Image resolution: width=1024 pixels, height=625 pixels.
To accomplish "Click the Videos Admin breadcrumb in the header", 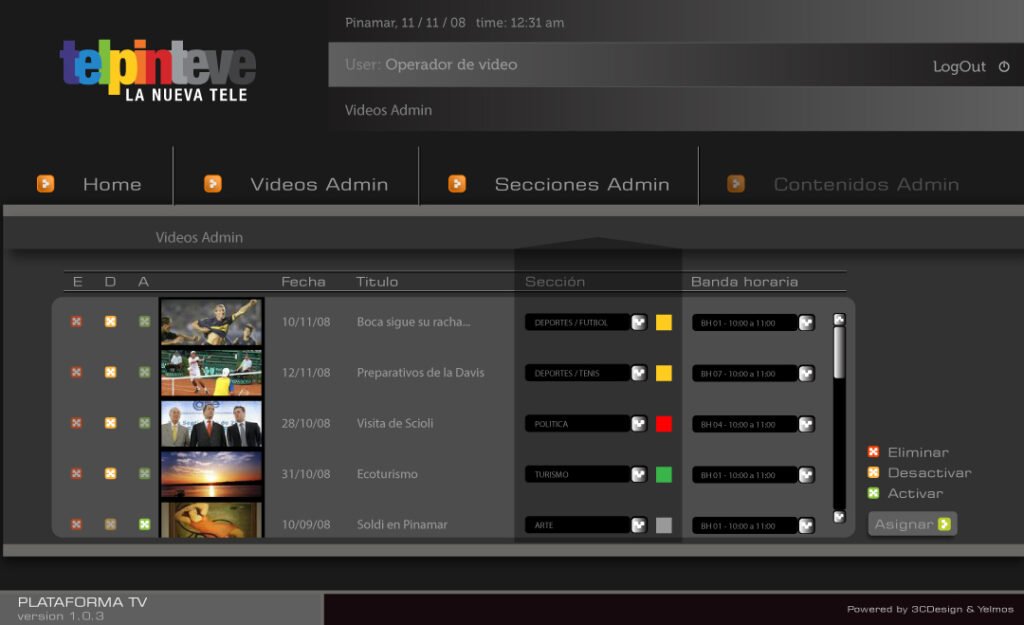I will click(388, 110).
